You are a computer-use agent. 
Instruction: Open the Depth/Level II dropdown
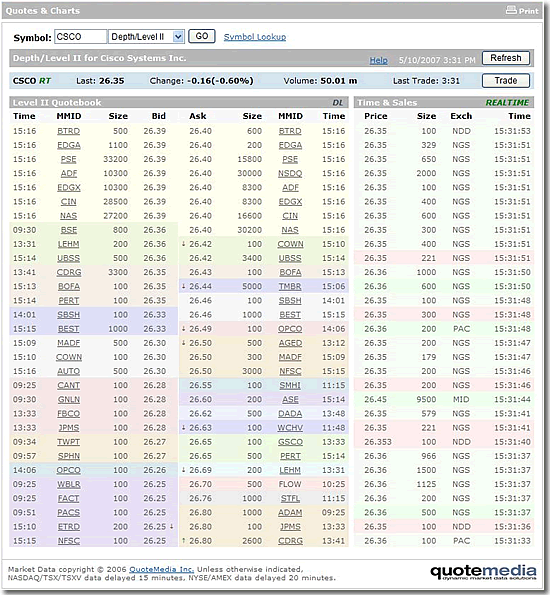146,37
